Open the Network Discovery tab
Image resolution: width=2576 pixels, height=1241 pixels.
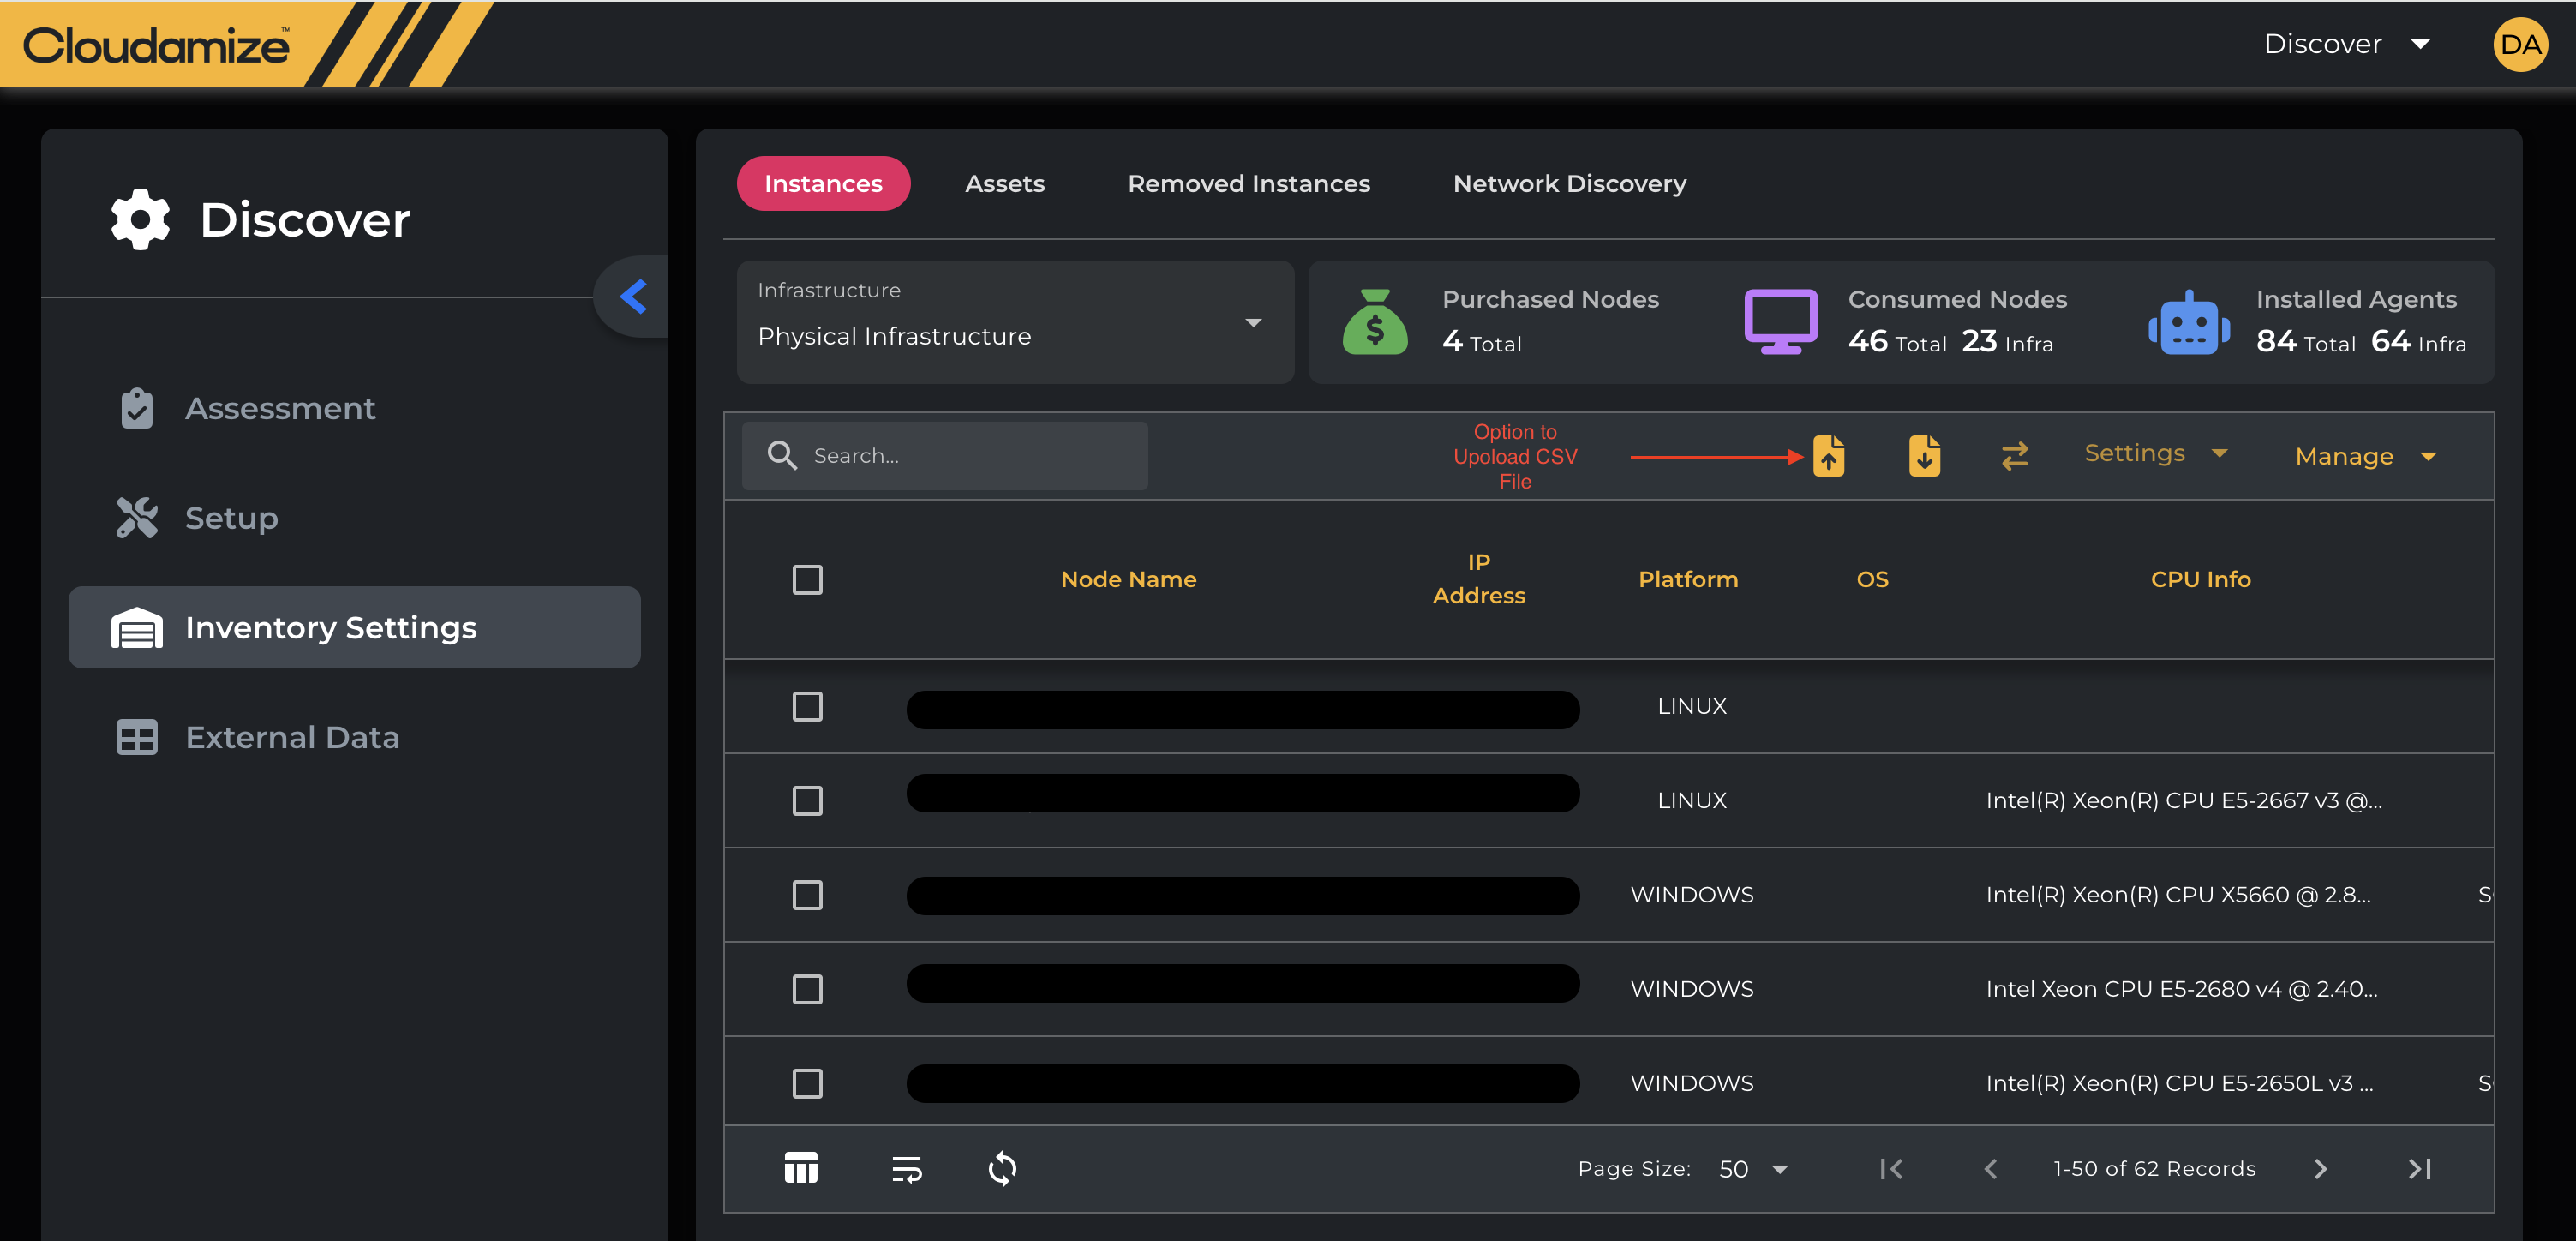coord(1568,184)
